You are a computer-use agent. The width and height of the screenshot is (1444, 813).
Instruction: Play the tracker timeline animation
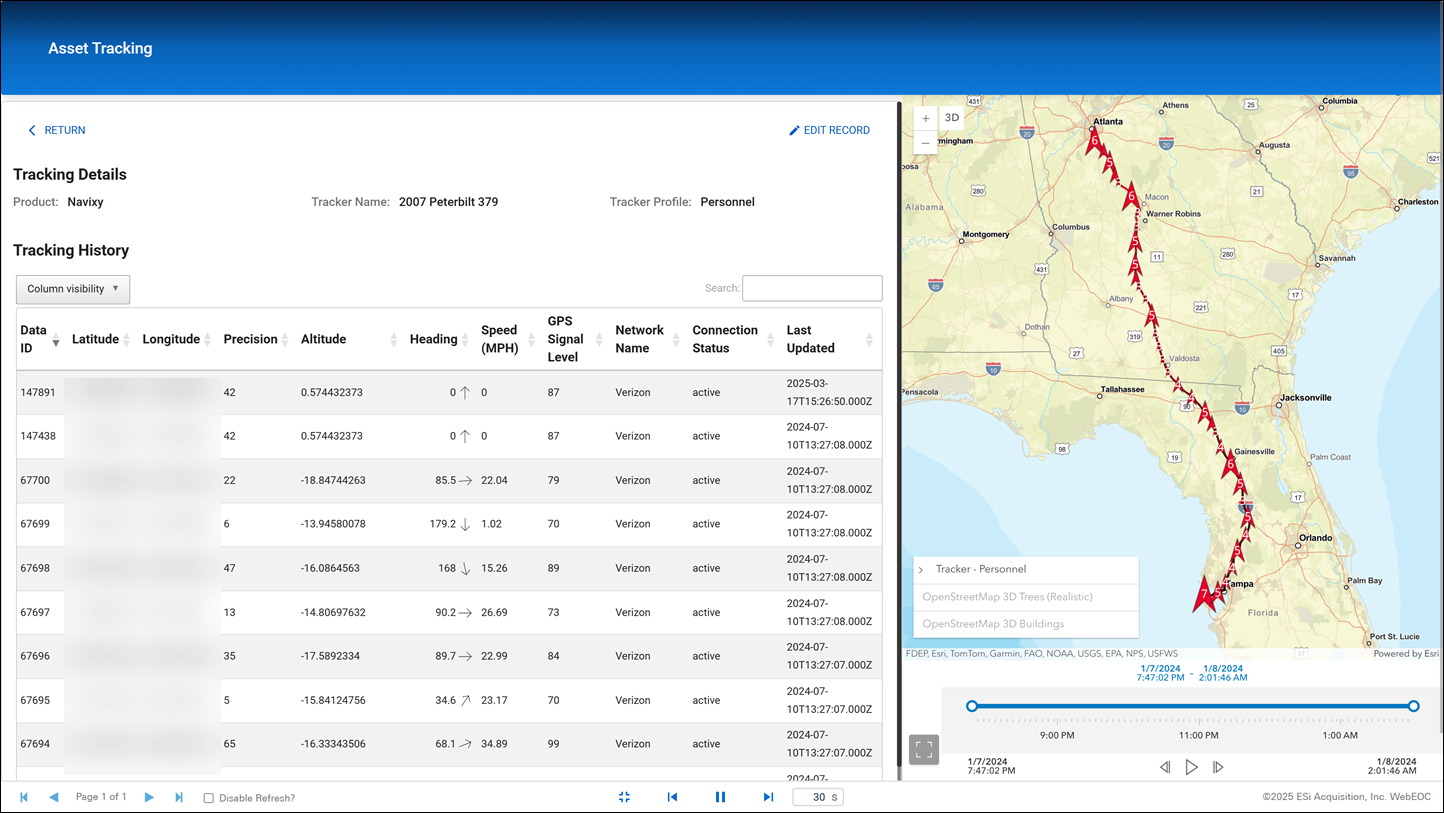point(1192,767)
